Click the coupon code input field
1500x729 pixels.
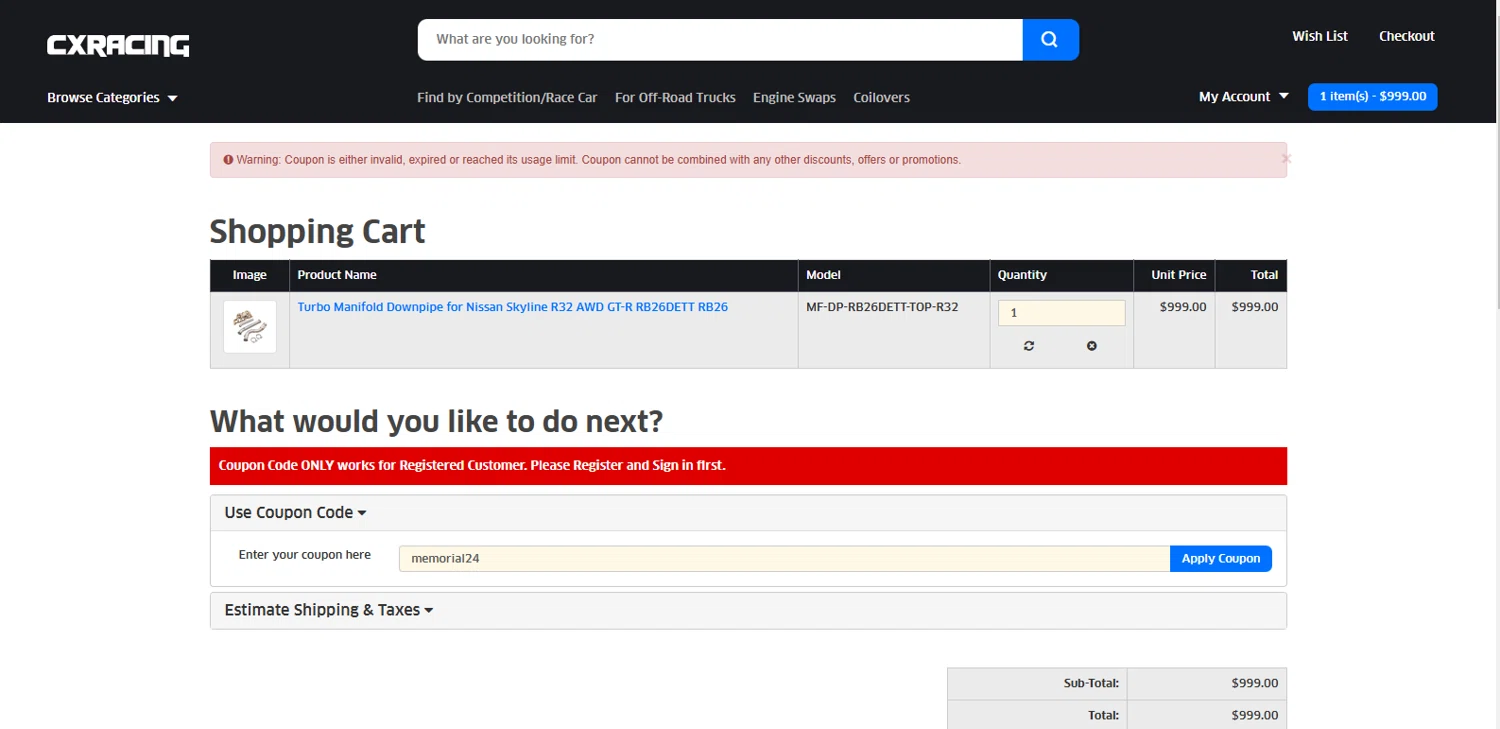click(x=784, y=558)
